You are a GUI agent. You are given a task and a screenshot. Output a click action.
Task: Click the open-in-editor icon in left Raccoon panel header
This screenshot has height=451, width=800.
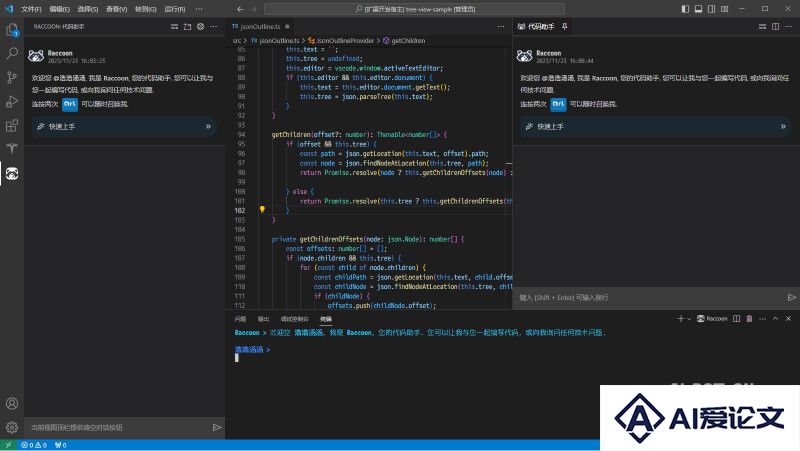(187, 27)
